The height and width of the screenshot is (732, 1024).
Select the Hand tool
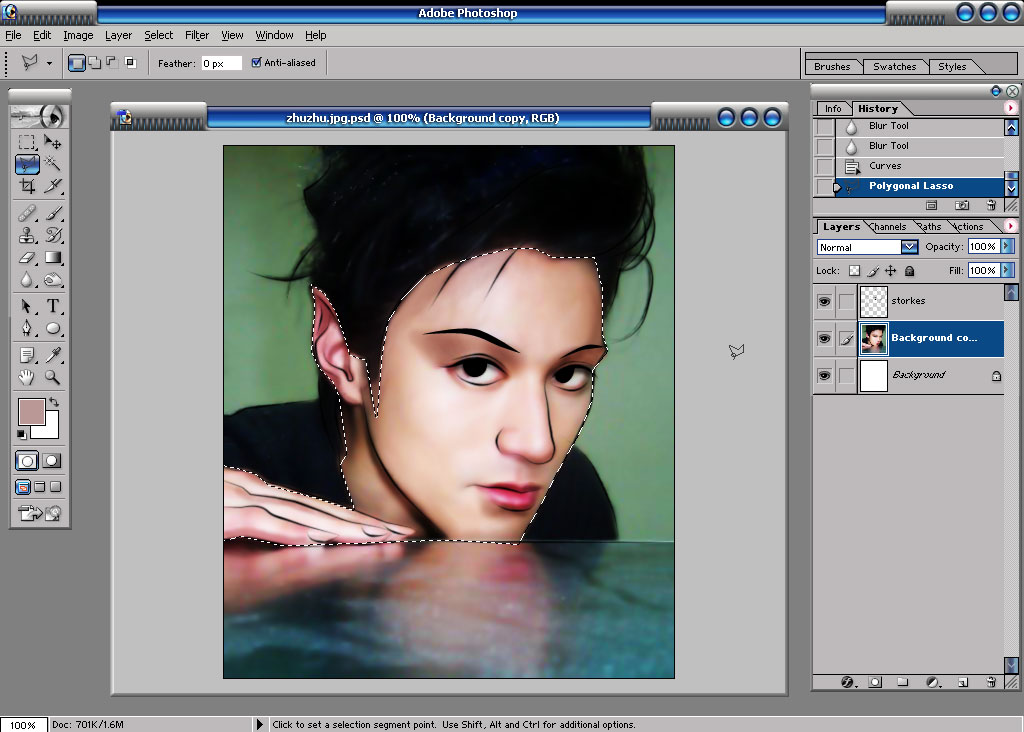[27, 377]
